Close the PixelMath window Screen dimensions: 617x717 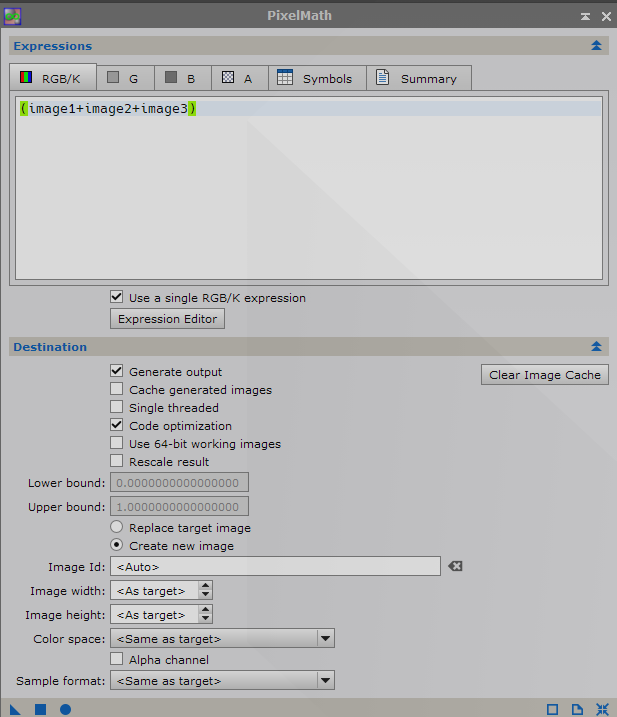pos(606,16)
